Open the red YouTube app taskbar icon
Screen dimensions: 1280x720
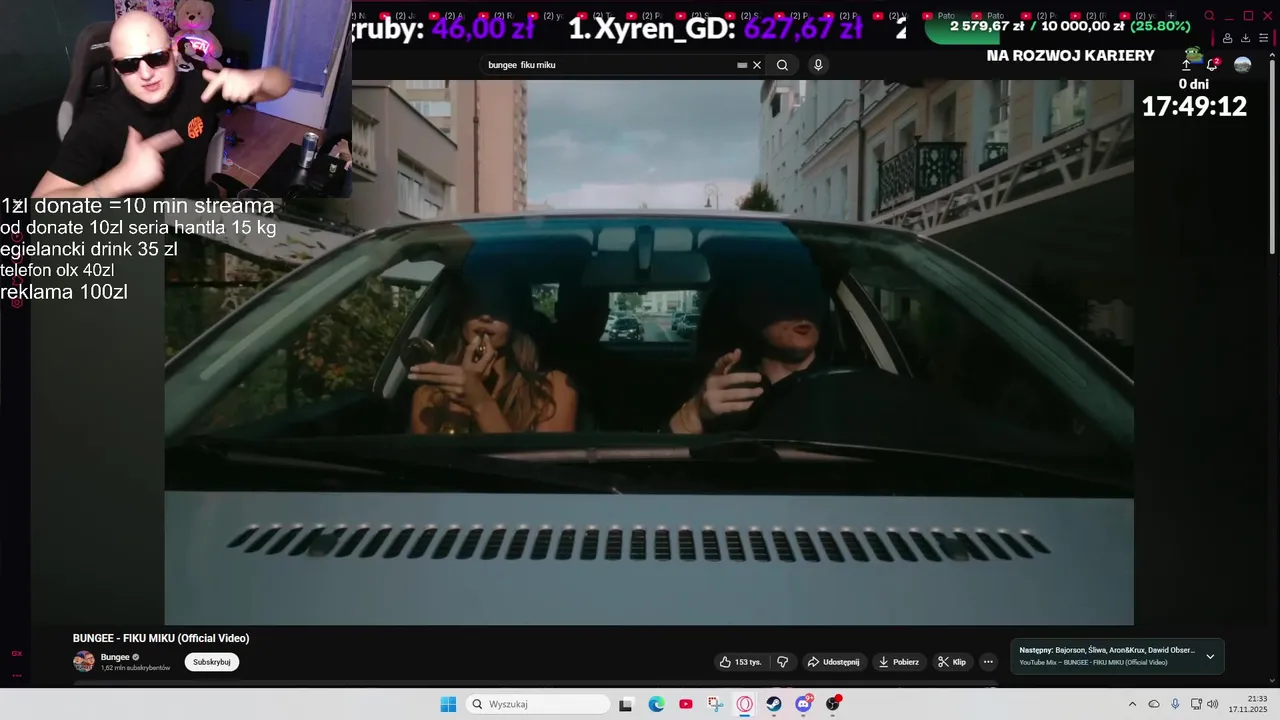686,704
